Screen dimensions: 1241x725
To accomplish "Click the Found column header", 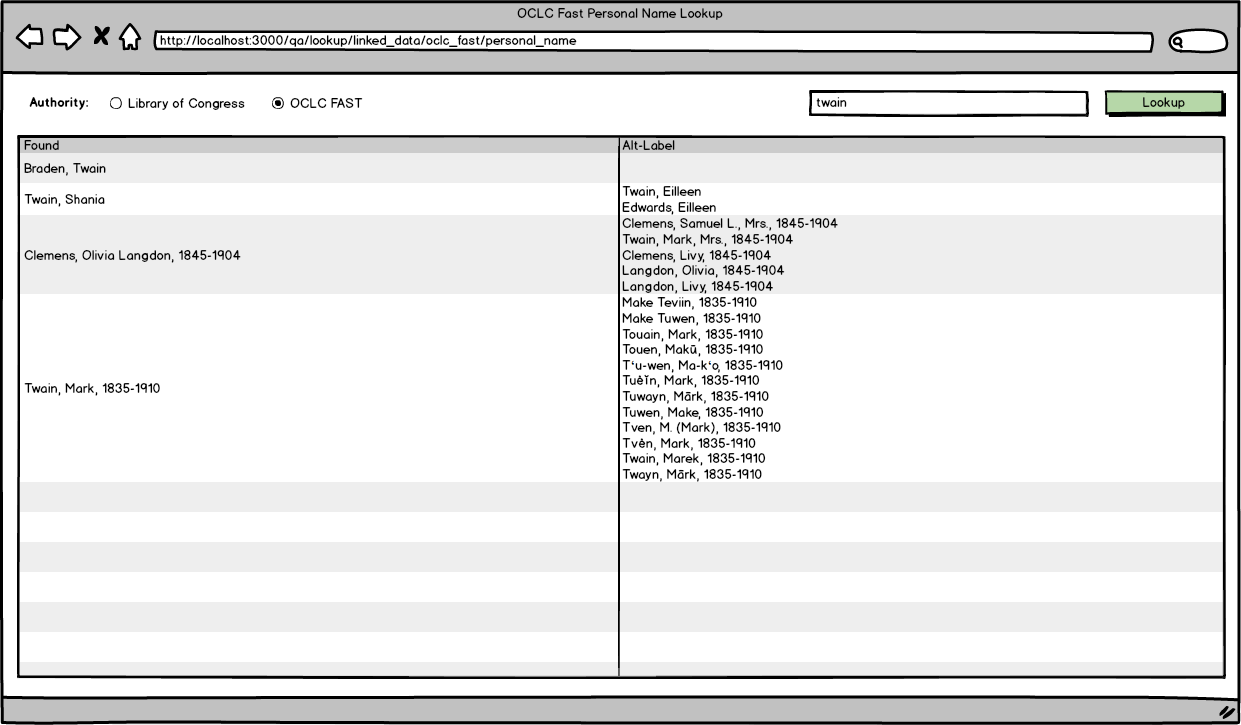I will coord(319,145).
